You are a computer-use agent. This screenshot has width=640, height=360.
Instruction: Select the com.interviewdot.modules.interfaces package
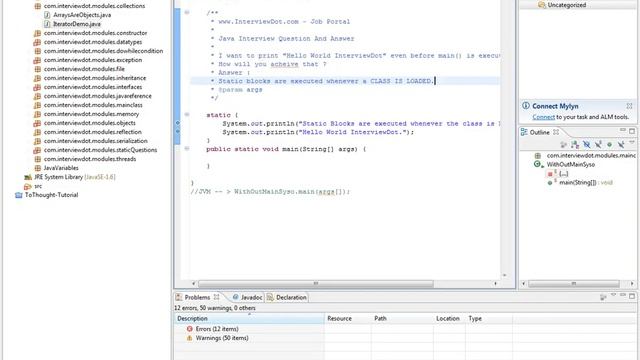pos(93,87)
